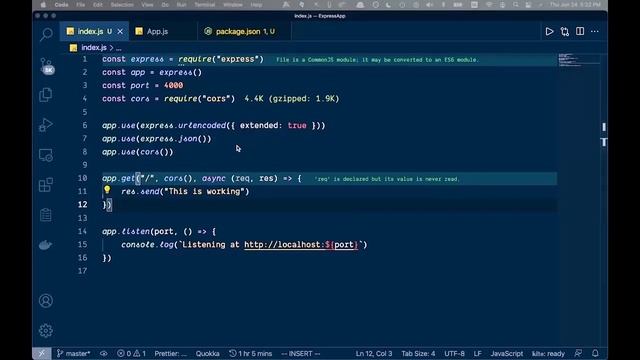
Task: Change end of line sequence LF
Action: [x=477, y=353]
